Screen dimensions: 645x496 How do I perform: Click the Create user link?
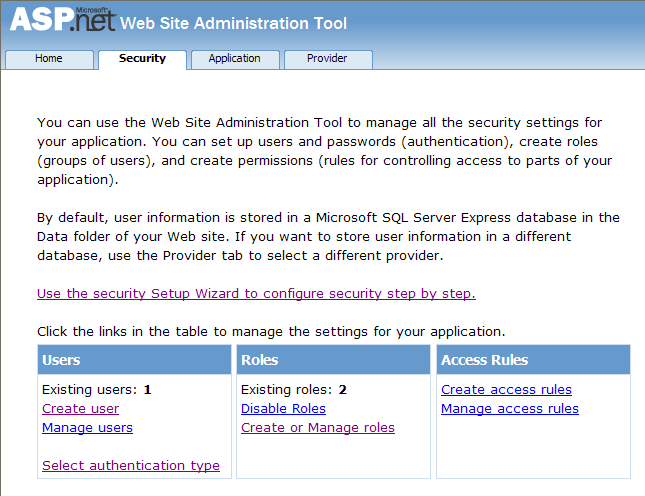[80, 409]
